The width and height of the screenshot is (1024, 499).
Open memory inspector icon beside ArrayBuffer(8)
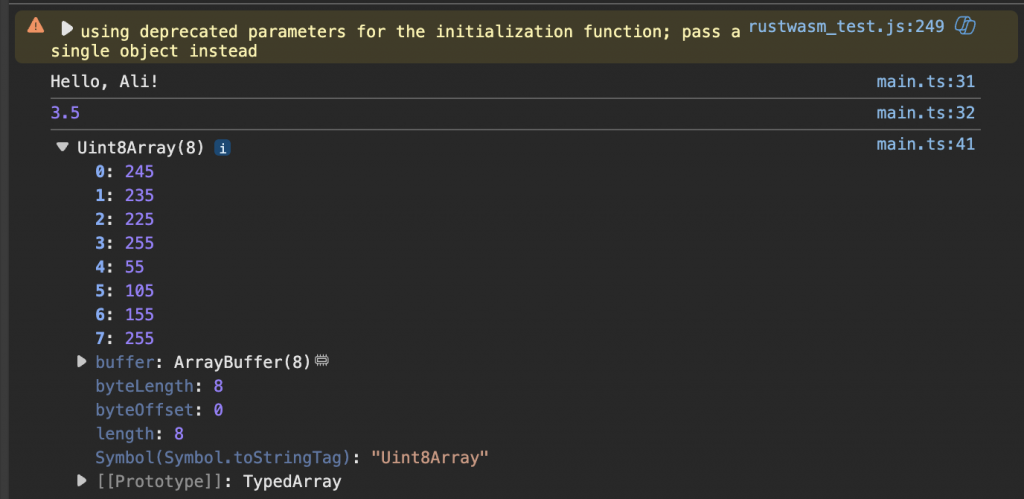coord(323,361)
